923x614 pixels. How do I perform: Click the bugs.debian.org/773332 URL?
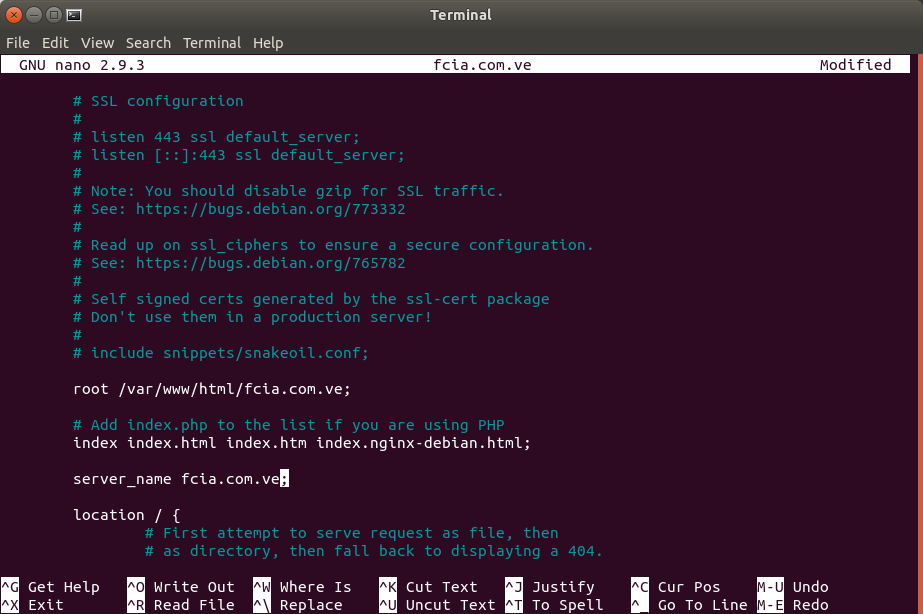pyautogui.click(x=270, y=210)
